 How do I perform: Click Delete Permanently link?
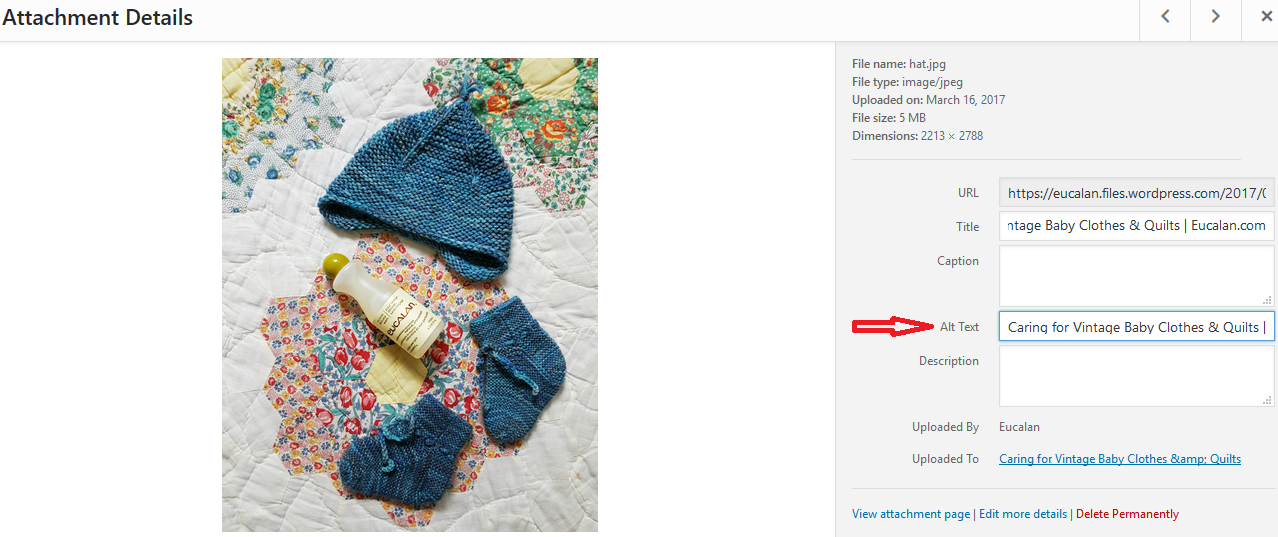tap(1127, 514)
